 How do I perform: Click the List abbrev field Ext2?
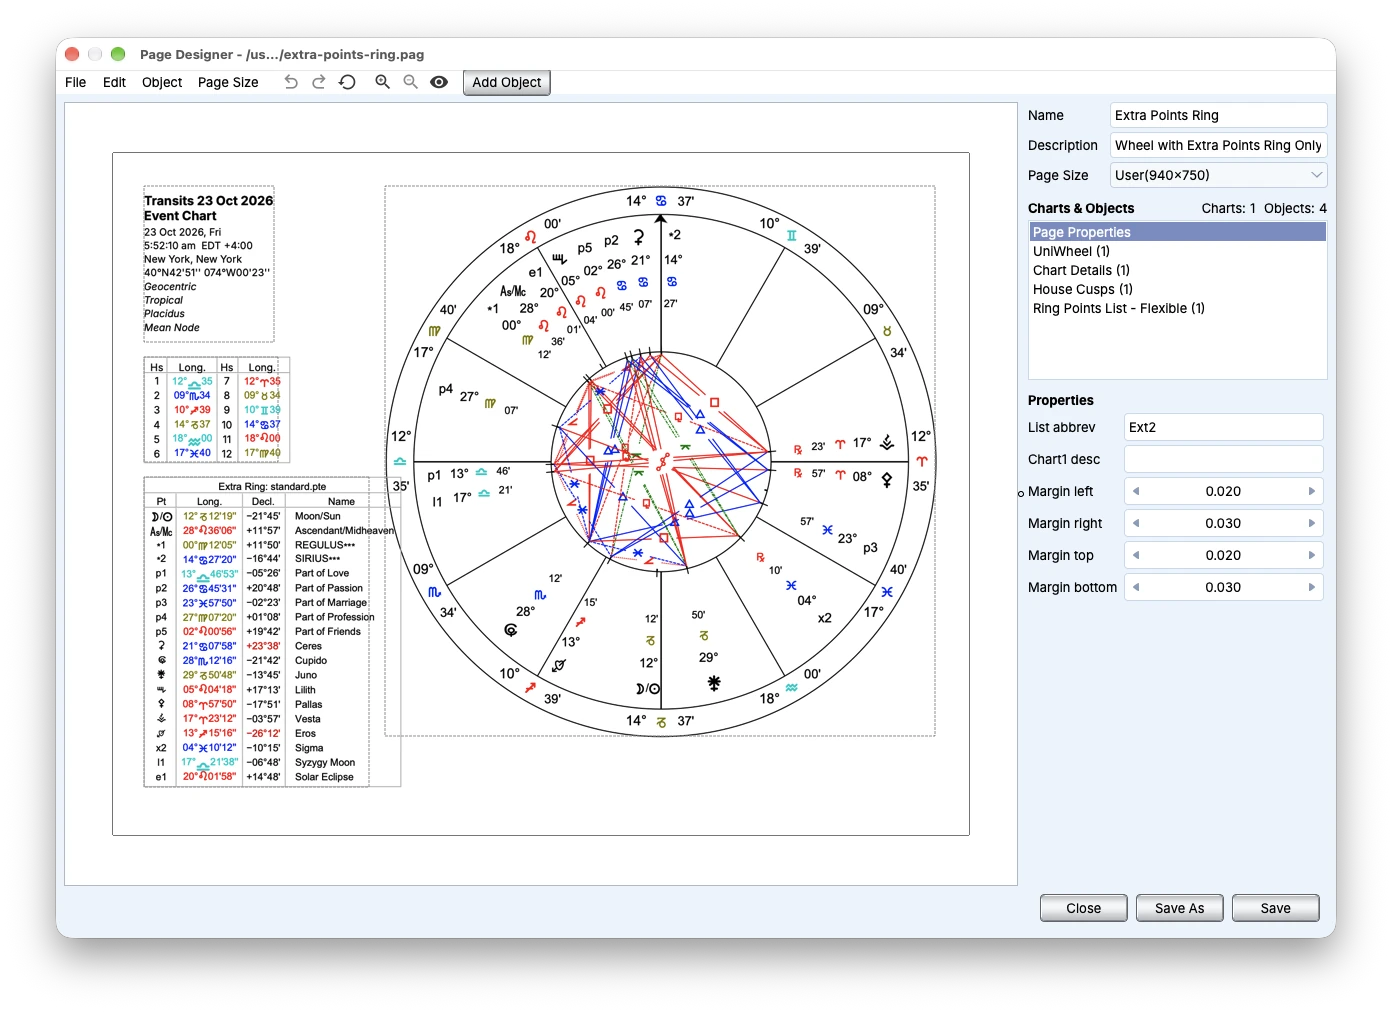coord(1223,427)
